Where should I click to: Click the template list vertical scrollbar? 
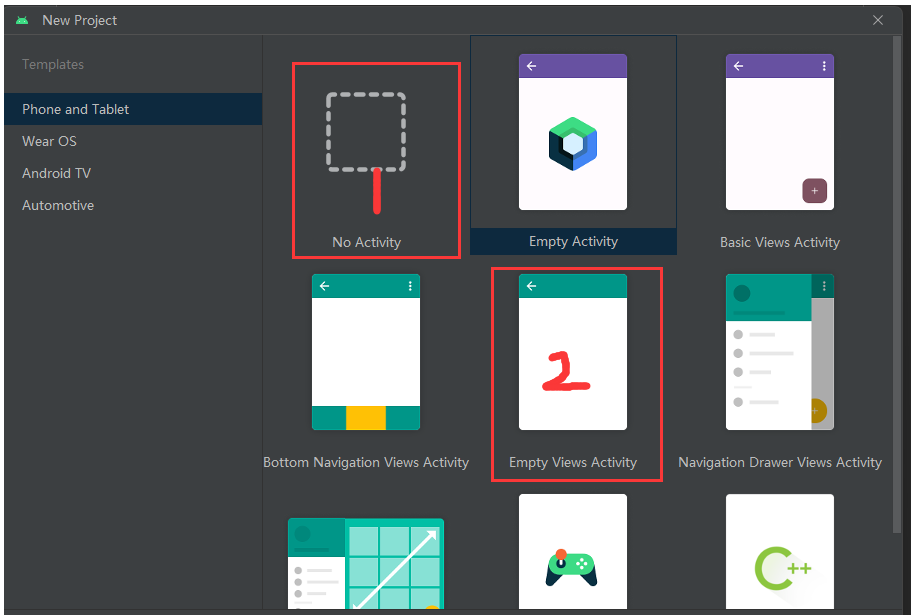click(897, 285)
